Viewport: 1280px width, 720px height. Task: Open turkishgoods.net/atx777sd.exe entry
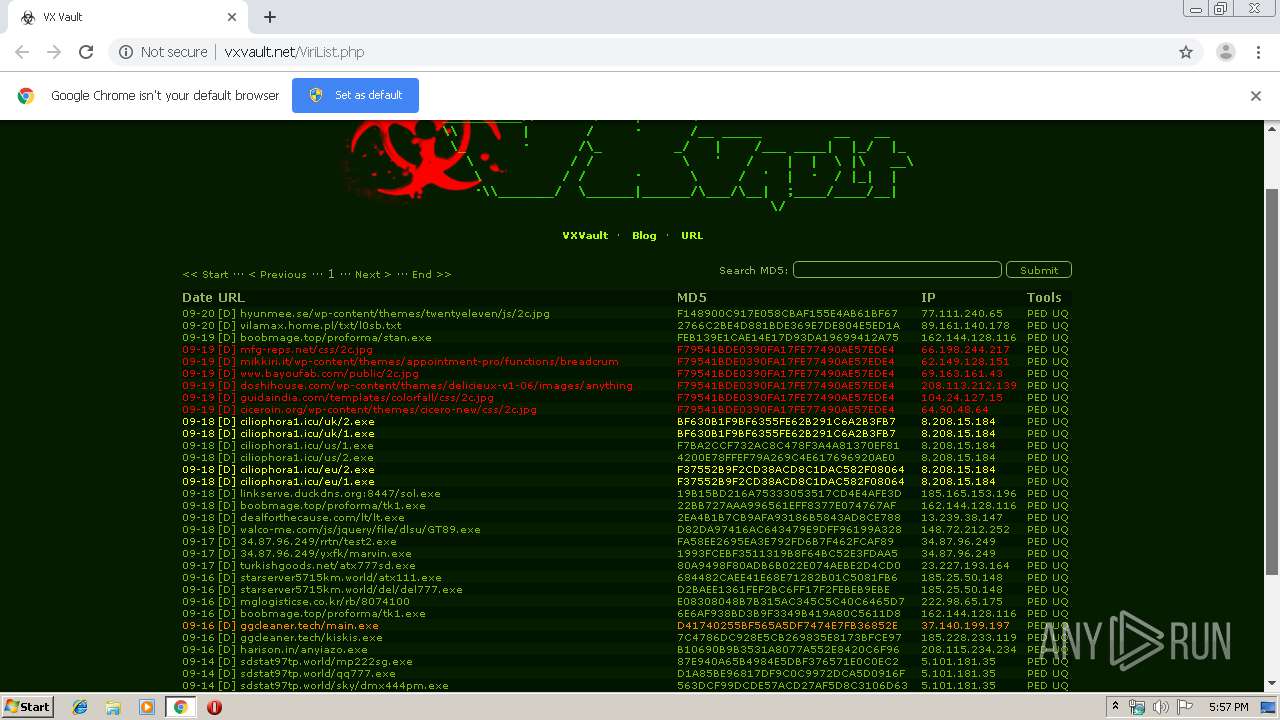click(328, 566)
